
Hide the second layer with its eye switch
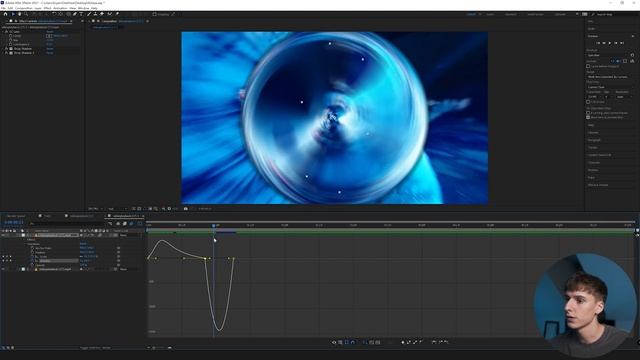click(3, 269)
